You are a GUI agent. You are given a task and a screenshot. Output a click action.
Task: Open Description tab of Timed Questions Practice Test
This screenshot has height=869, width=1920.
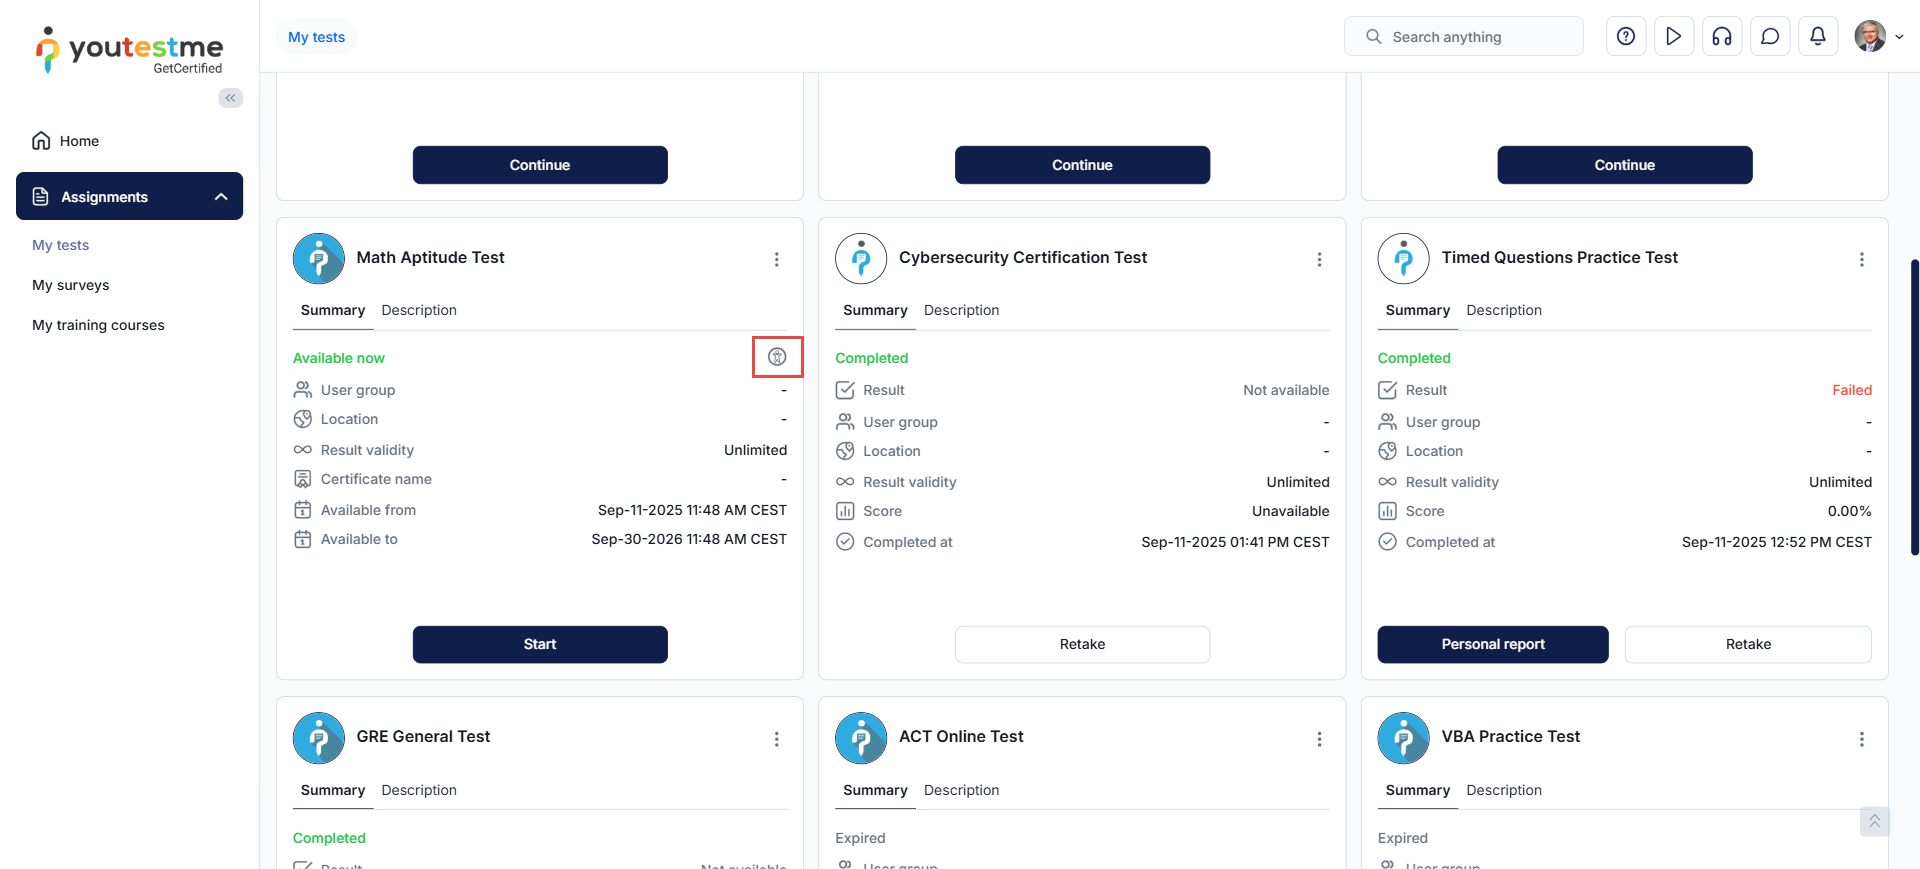pyautogui.click(x=1503, y=311)
